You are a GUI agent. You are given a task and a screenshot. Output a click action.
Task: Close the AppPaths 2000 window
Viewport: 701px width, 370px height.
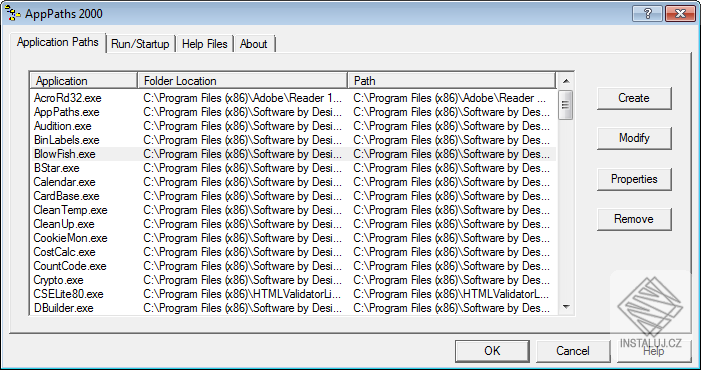click(680, 14)
